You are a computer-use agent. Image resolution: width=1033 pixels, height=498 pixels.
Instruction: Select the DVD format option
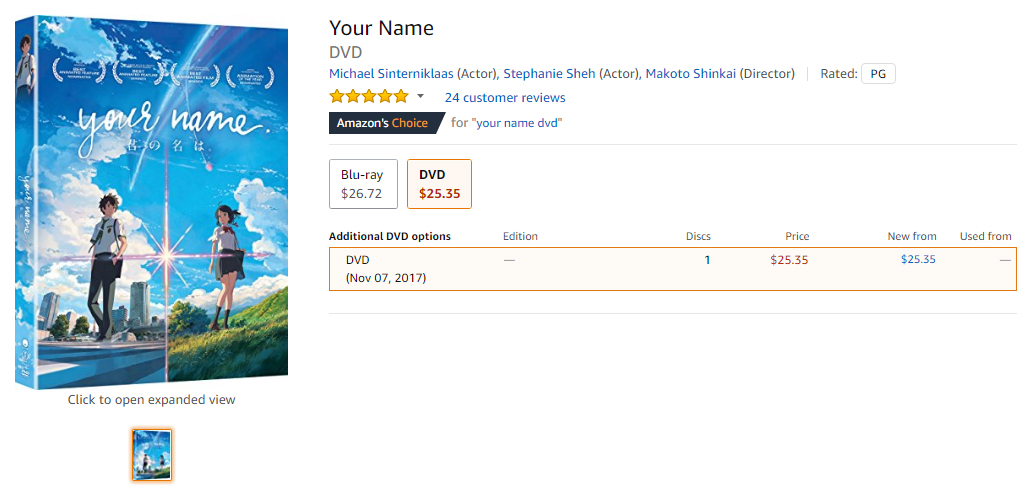(439, 184)
